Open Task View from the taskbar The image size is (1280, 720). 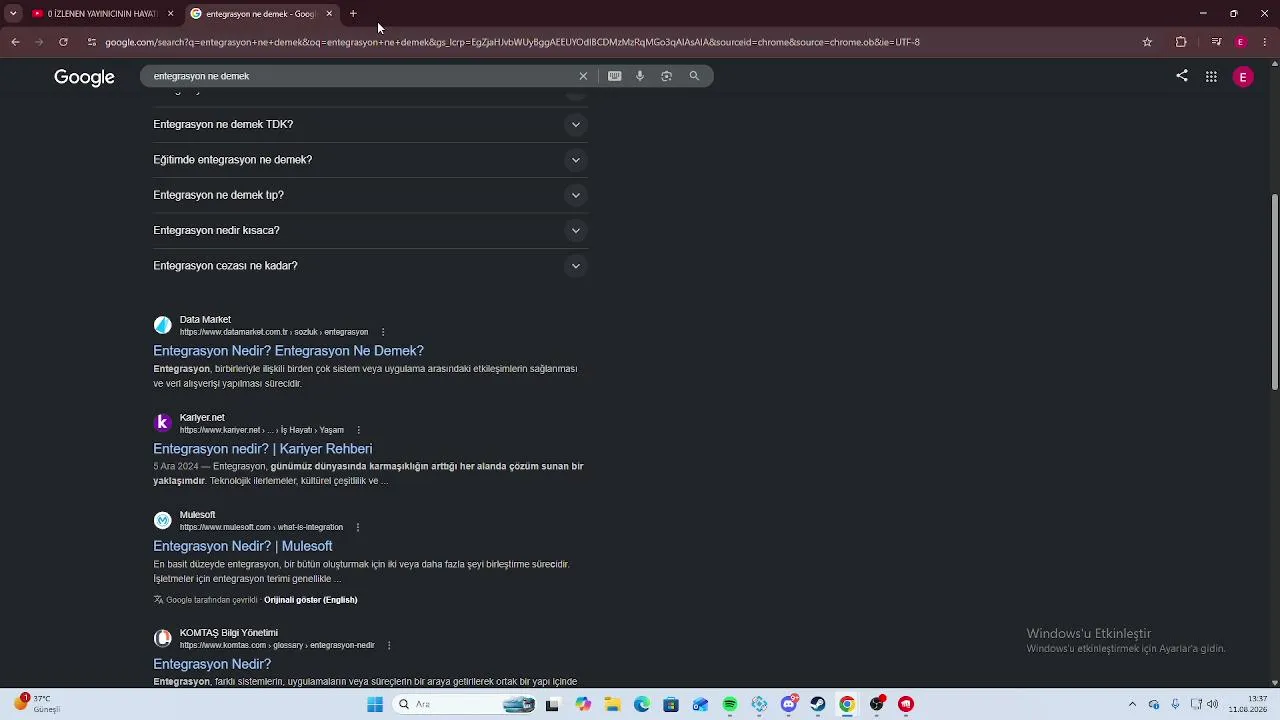(552, 704)
